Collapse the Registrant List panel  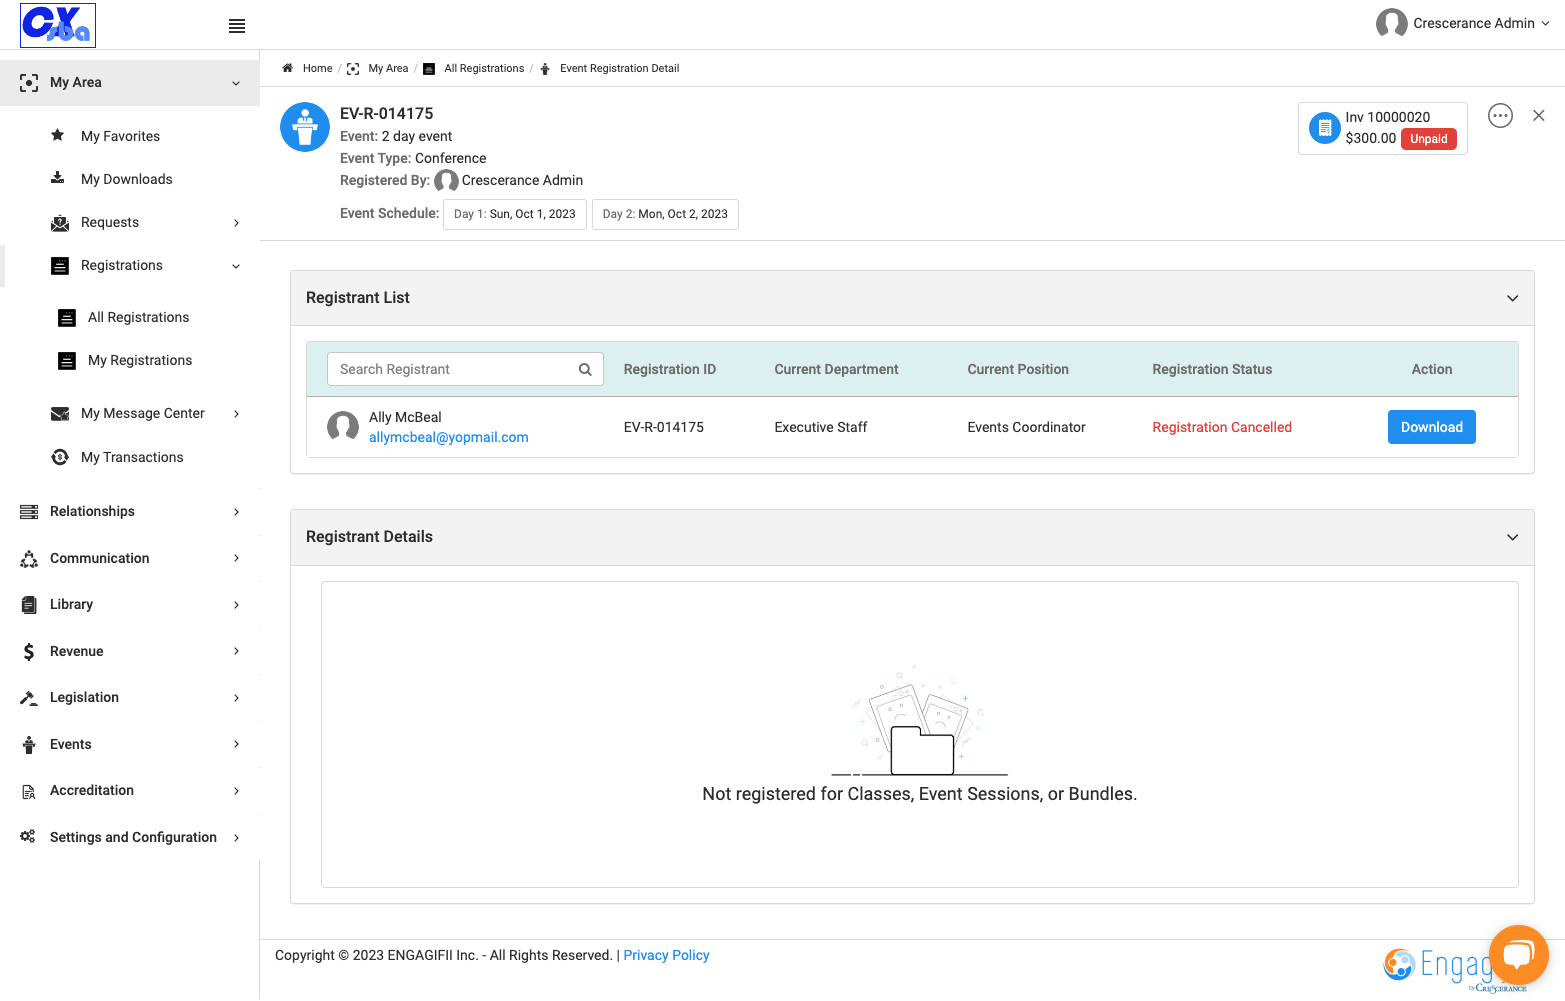[1512, 298]
